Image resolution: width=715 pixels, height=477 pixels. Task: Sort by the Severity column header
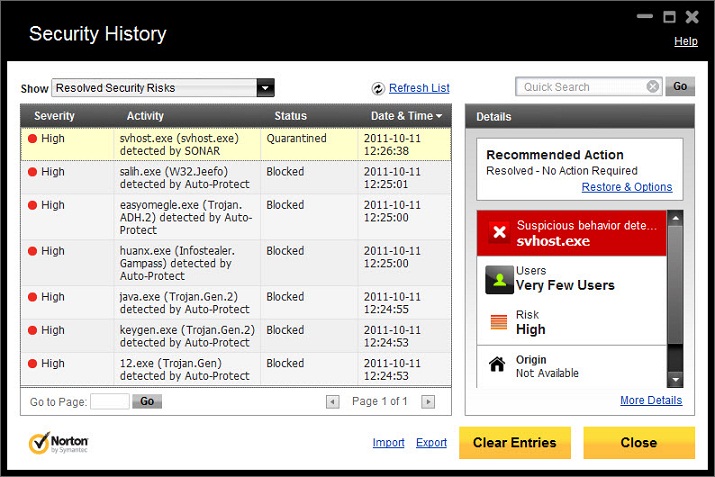[x=54, y=116]
